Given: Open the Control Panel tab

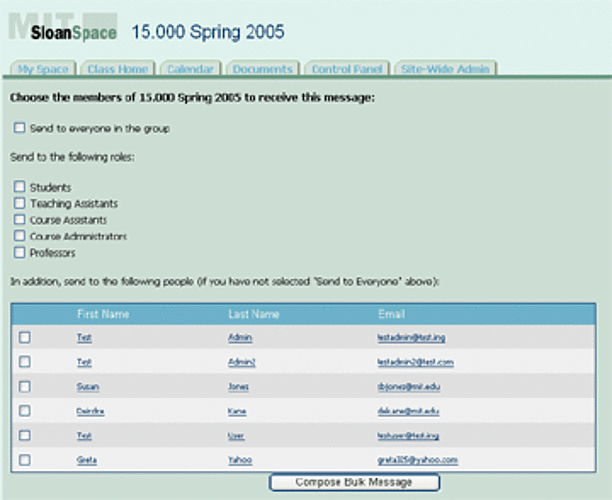Looking at the screenshot, I should (344, 69).
